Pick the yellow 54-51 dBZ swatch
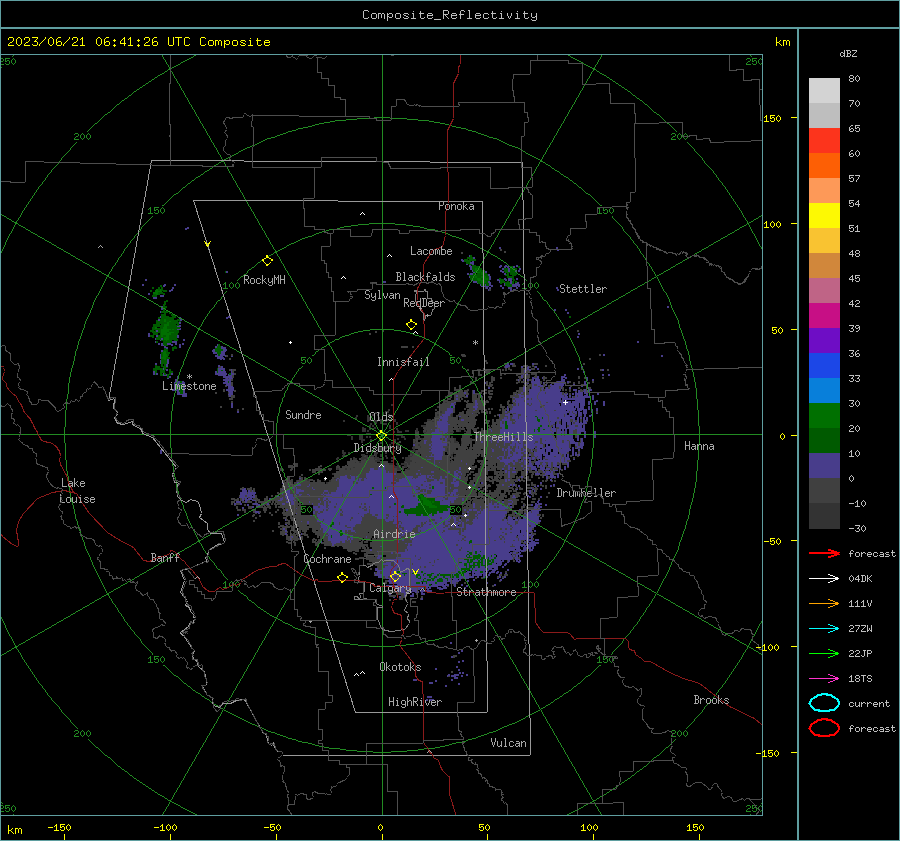The width and height of the screenshot is (900, 841). coord(824,216)
